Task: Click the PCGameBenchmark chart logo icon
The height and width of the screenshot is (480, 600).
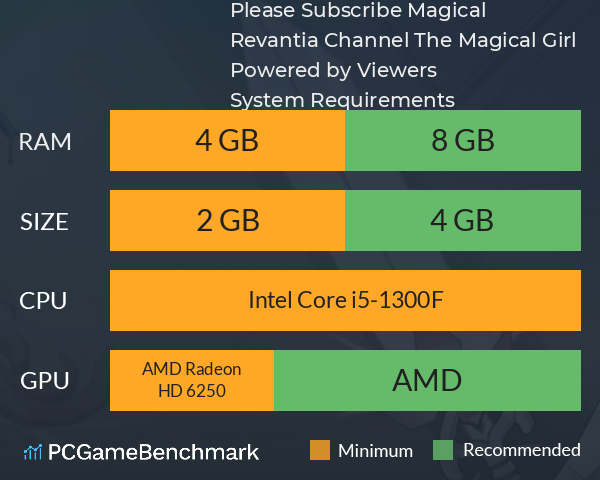Action: (33, 452)
